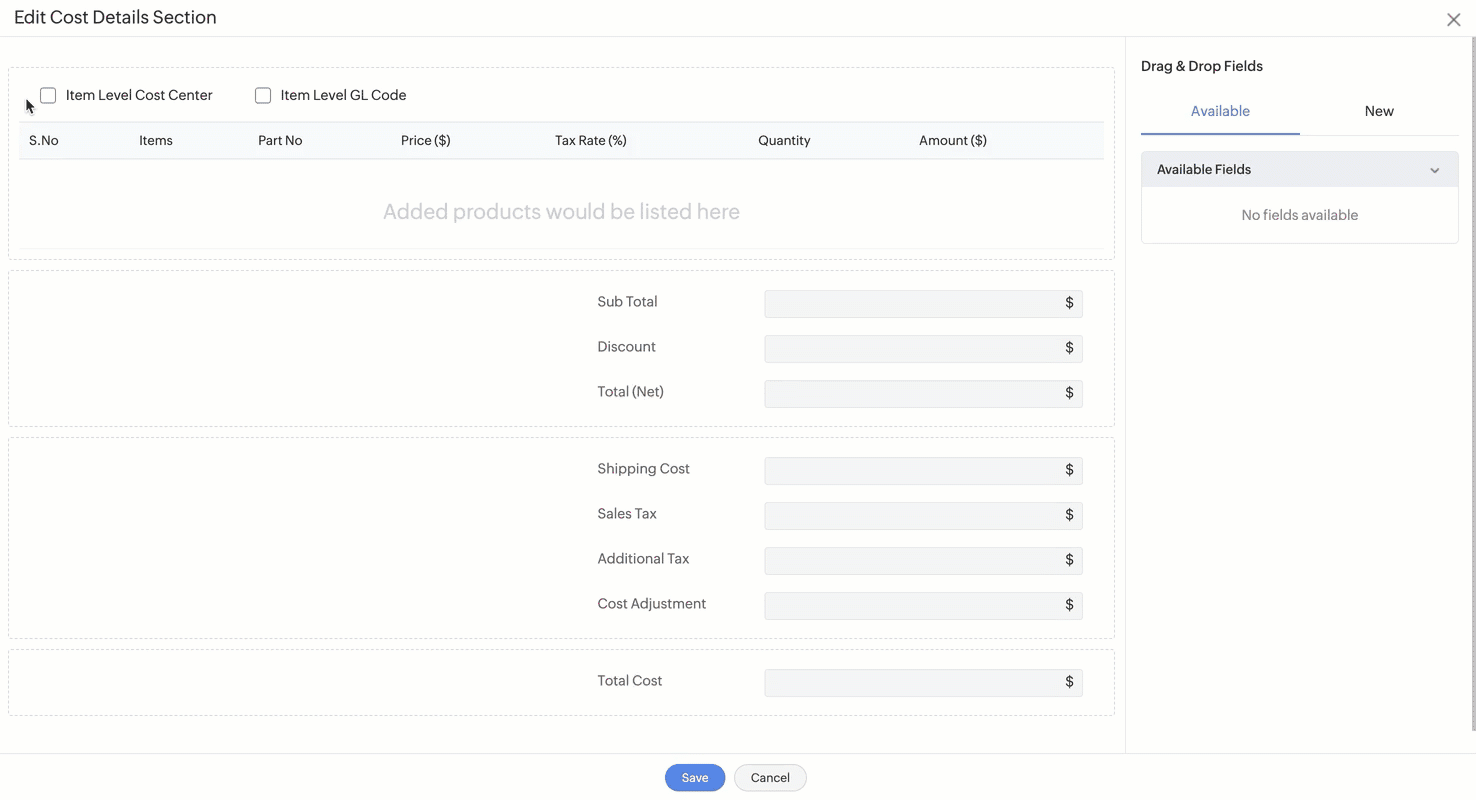
Task: Click the Cancel button
Action: coord(770,778)
